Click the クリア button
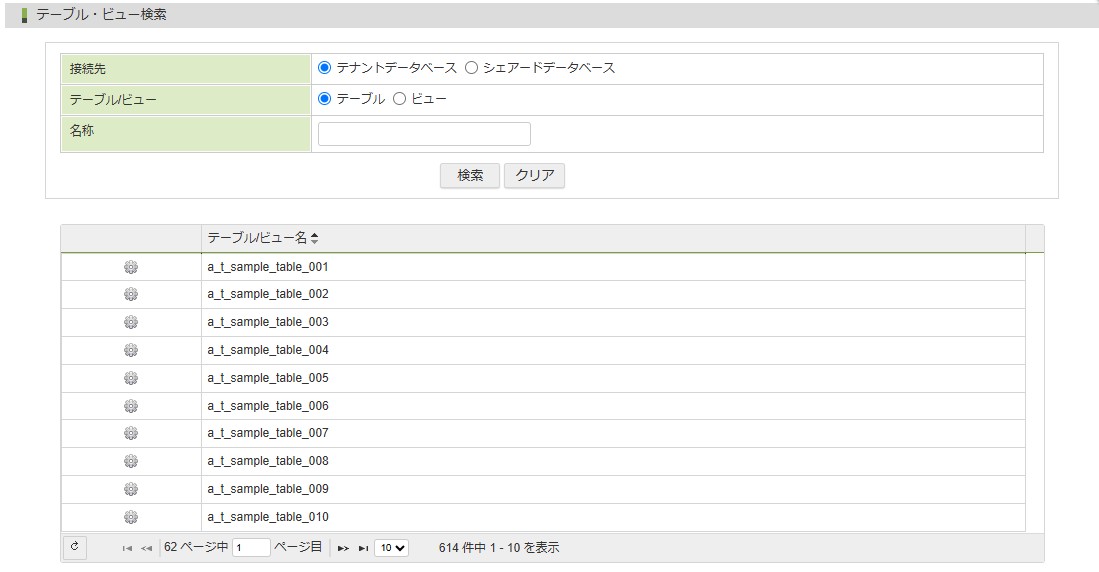Screen dimensions: 1099x572 pyautogui.click(x=534, y=176)
